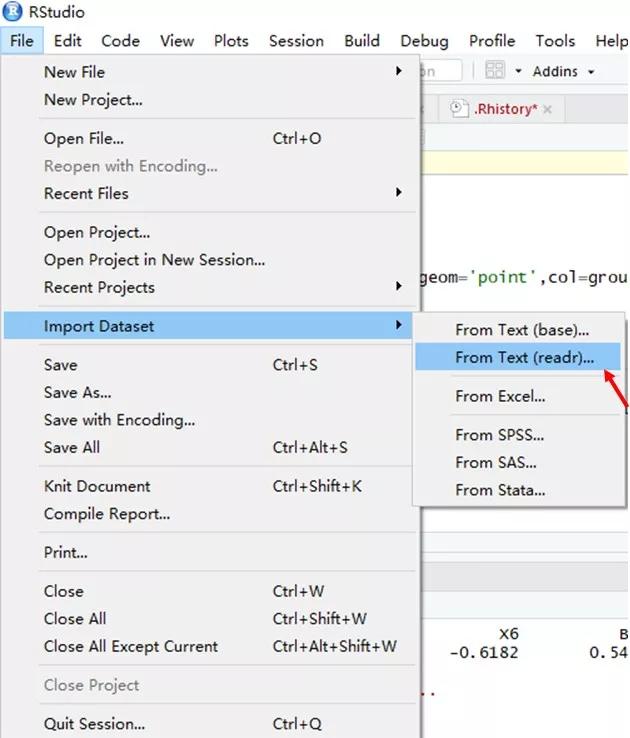
Task: Open the Plots menu in menu bar
Action: 231,41
